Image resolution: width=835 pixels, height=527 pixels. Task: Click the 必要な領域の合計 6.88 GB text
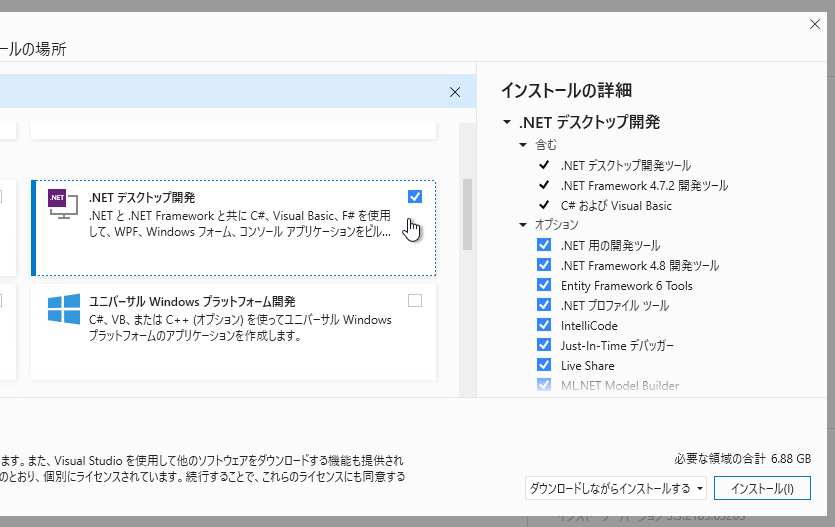click(742, 459)
